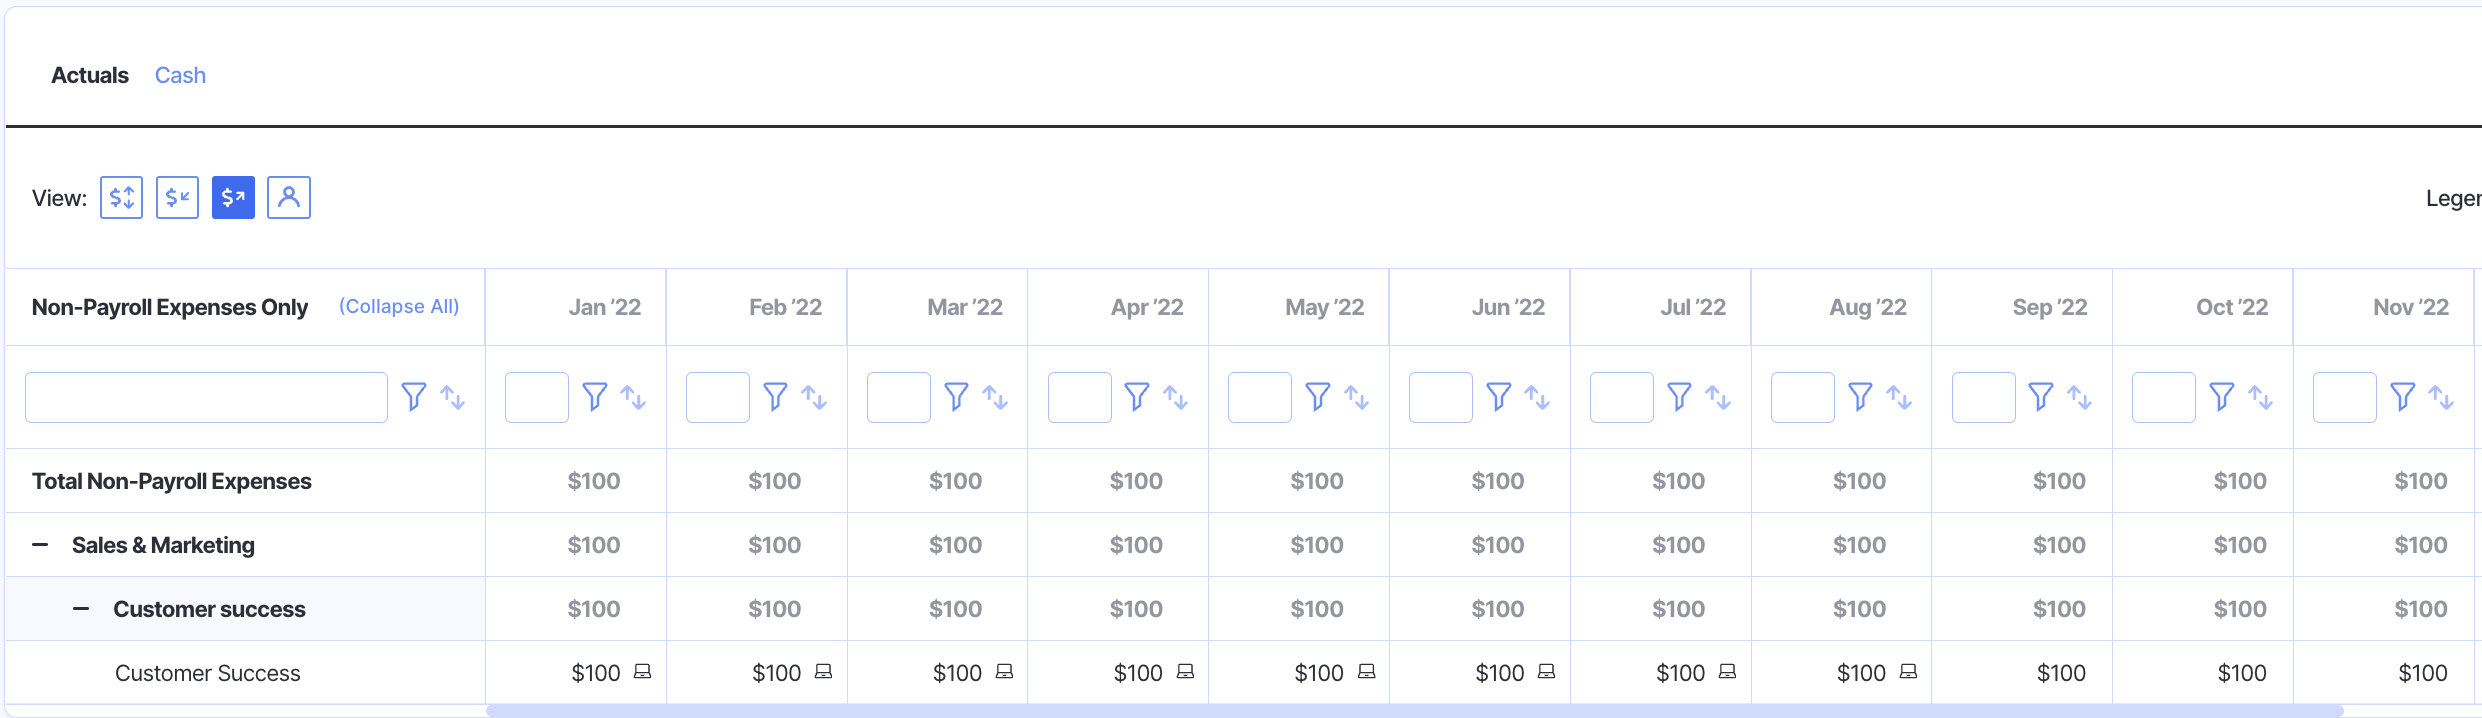Click sort arrows for expense name column
The image size is (2482, 718).
tap(453, 397)
